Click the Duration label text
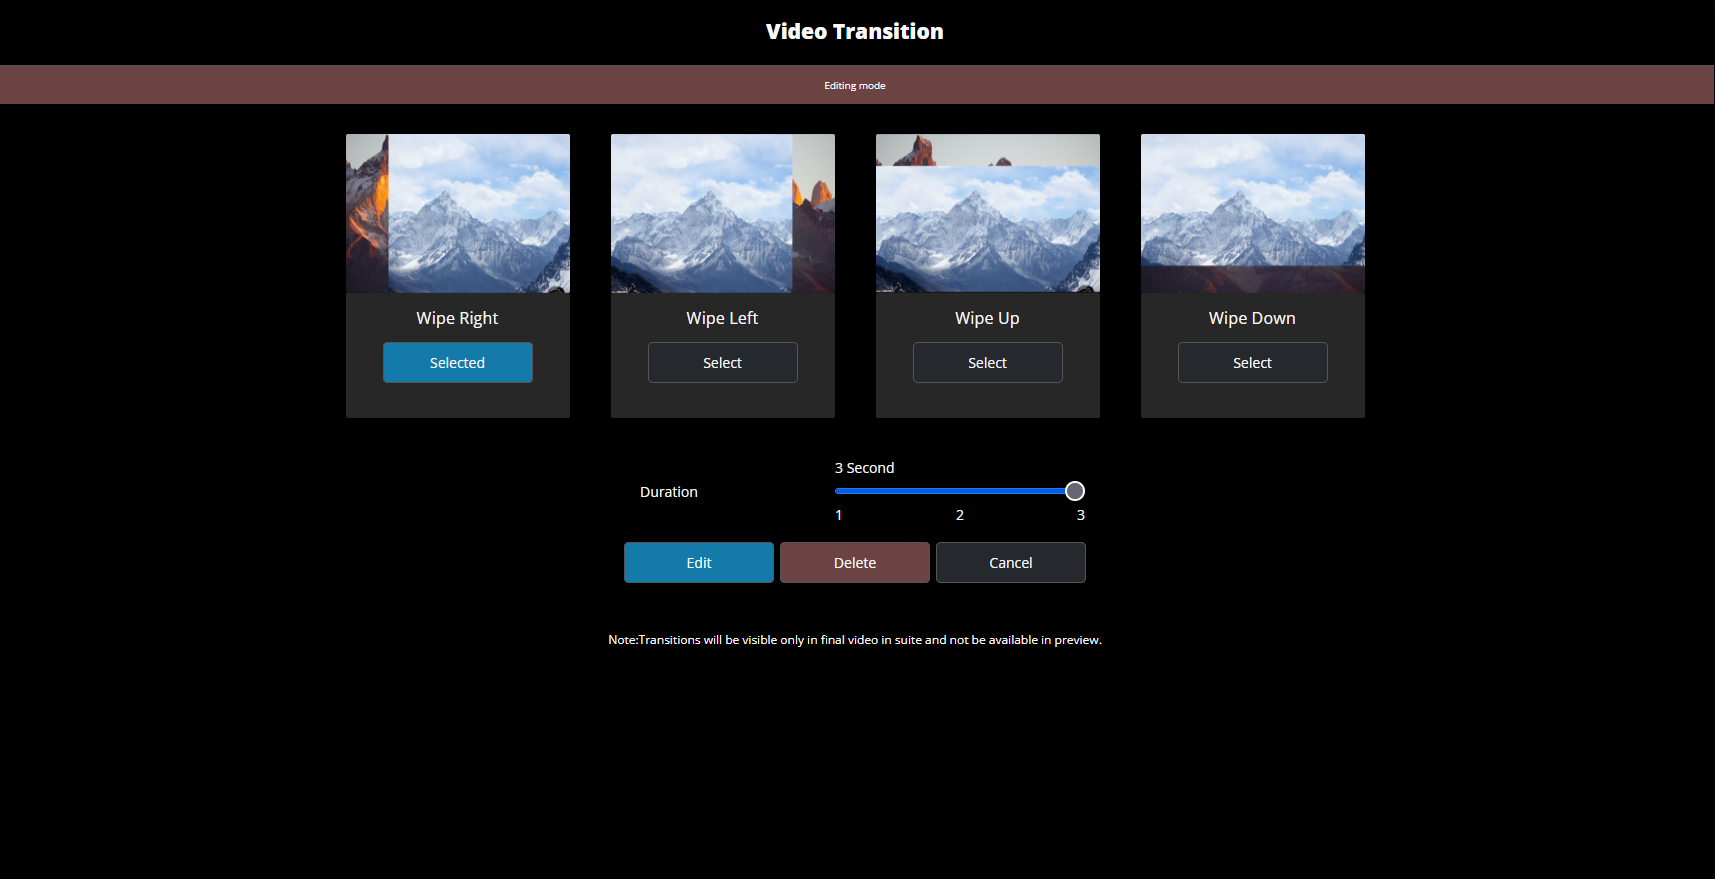Image resolution: width=1715 pixels, height=879 pixels. (668, 492)
